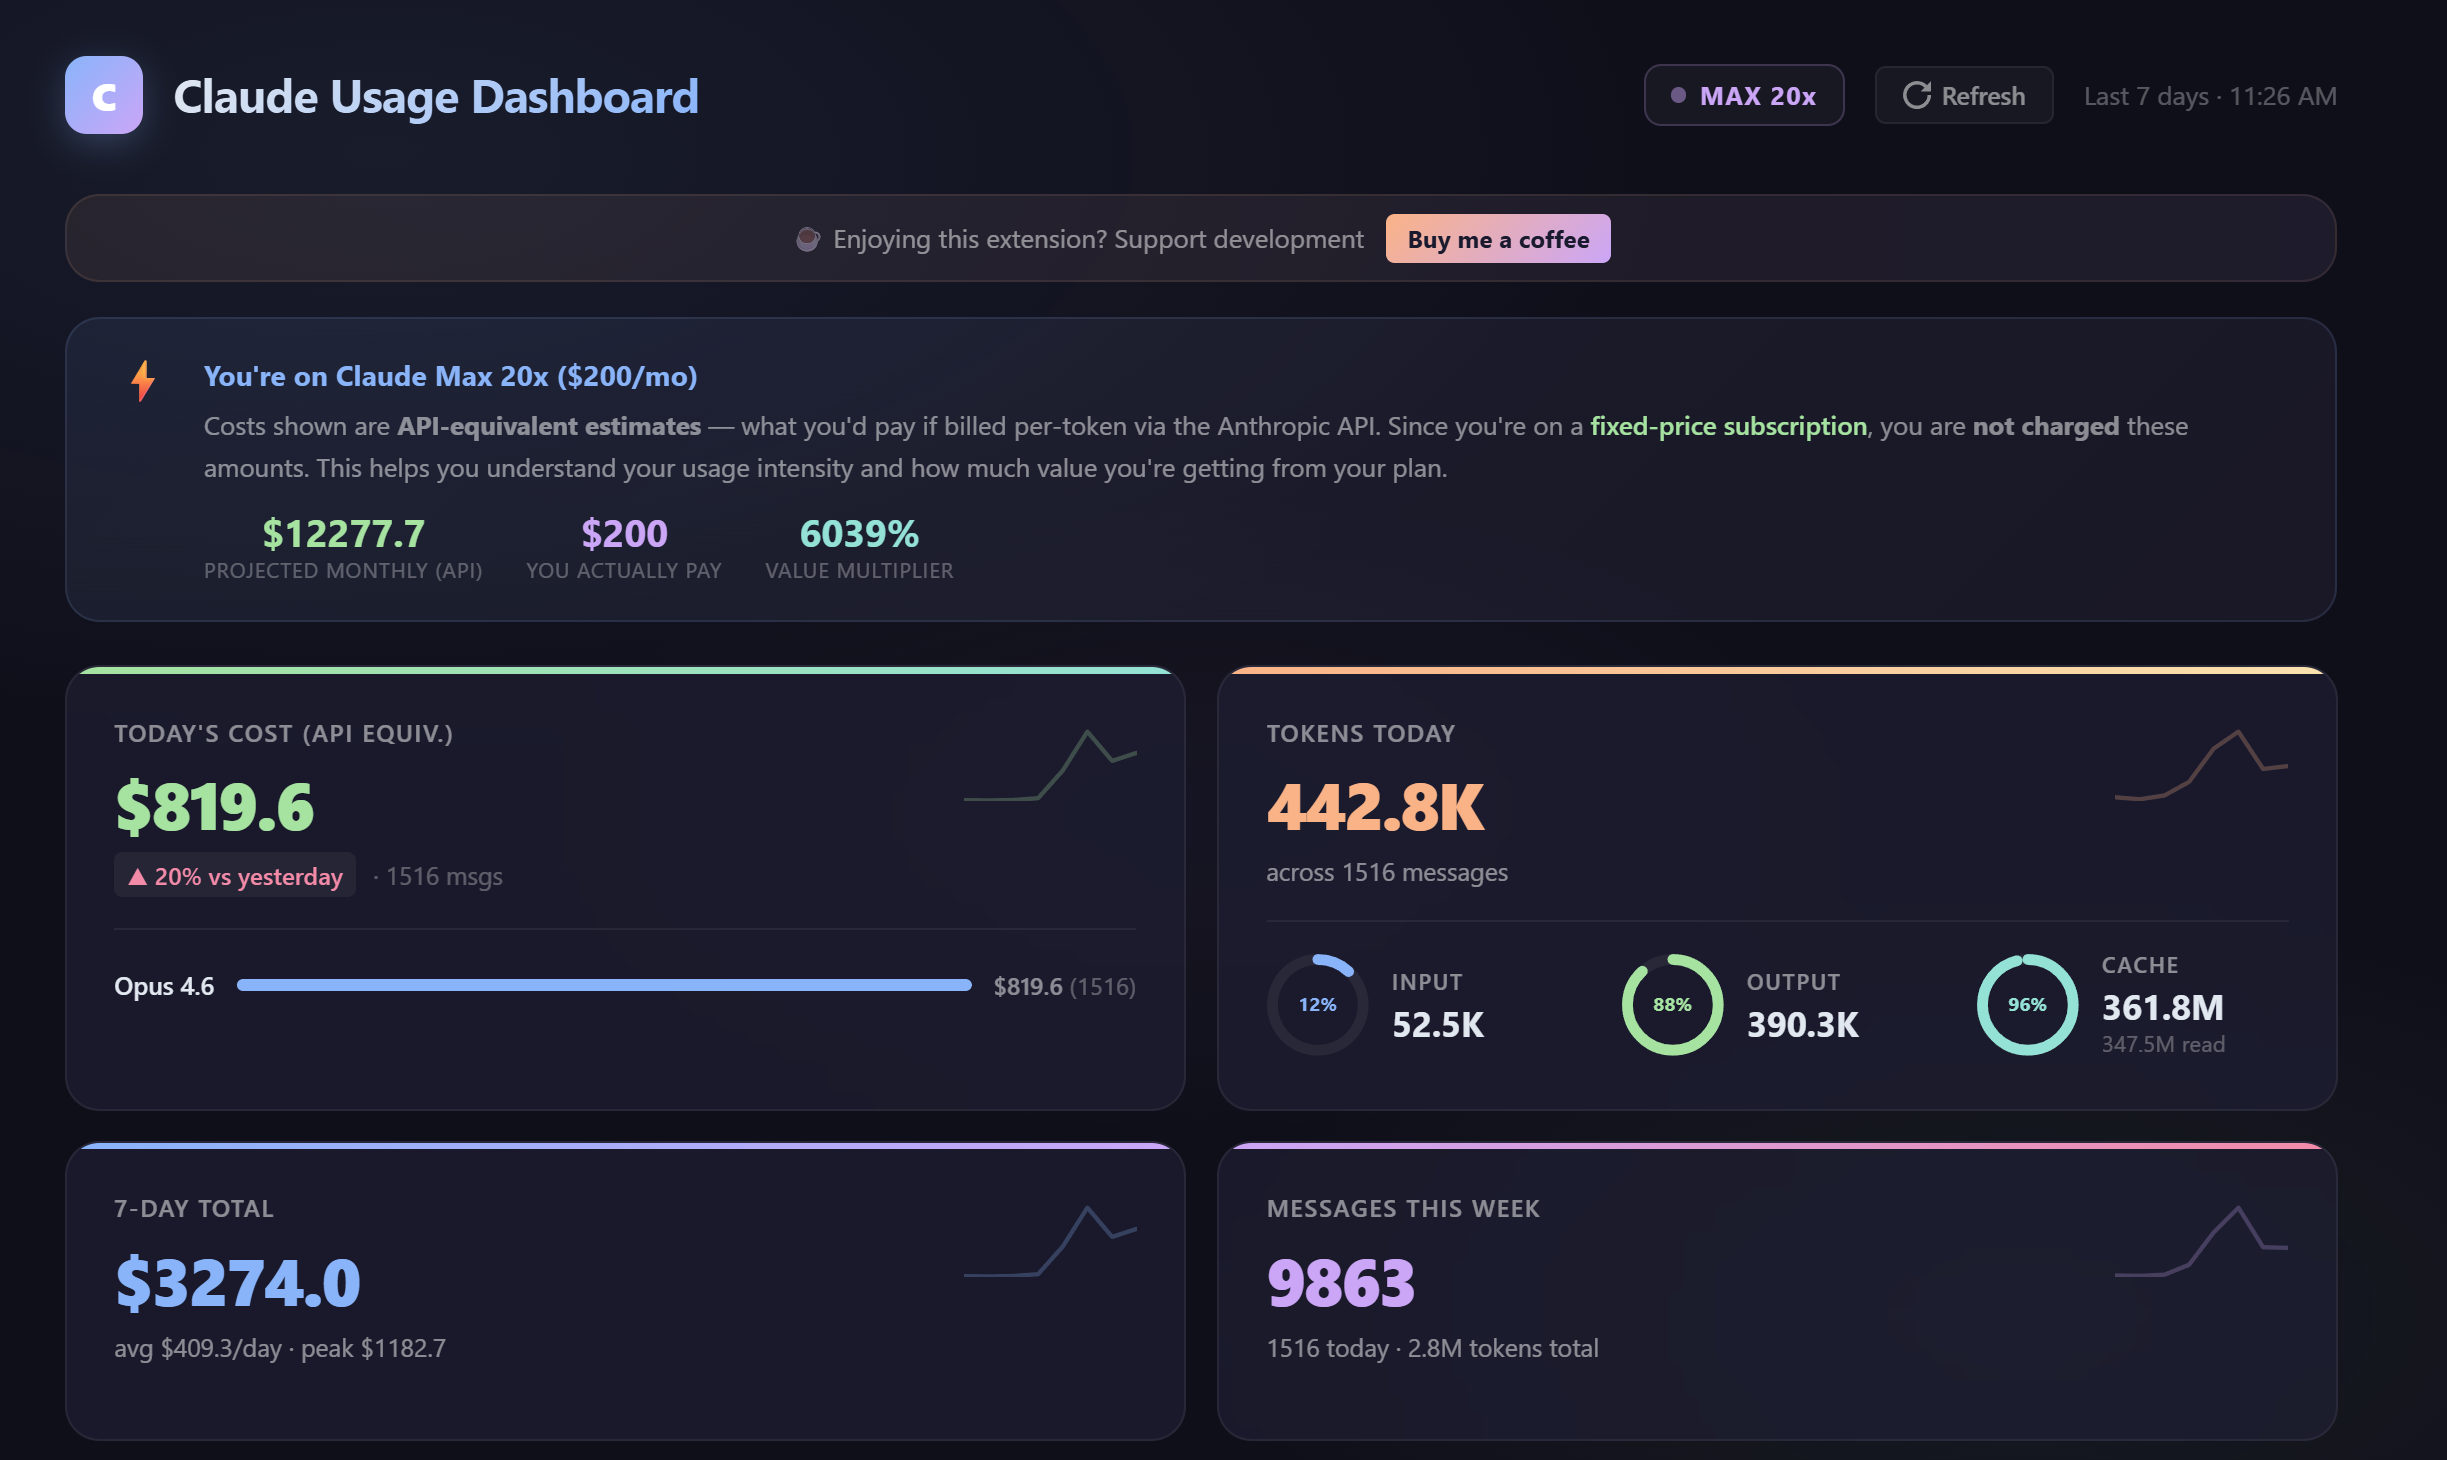The height and width of the screenshot is (1460, 2447).
Task: Select the Today's Cost card header
Action: [x=283, y=733]
